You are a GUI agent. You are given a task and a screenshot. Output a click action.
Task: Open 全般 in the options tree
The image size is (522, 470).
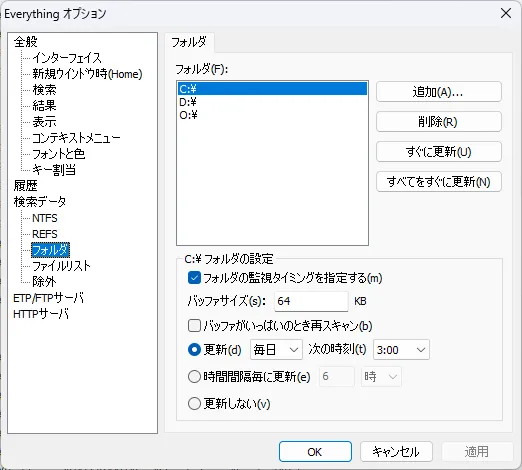[x=26, y=42]
